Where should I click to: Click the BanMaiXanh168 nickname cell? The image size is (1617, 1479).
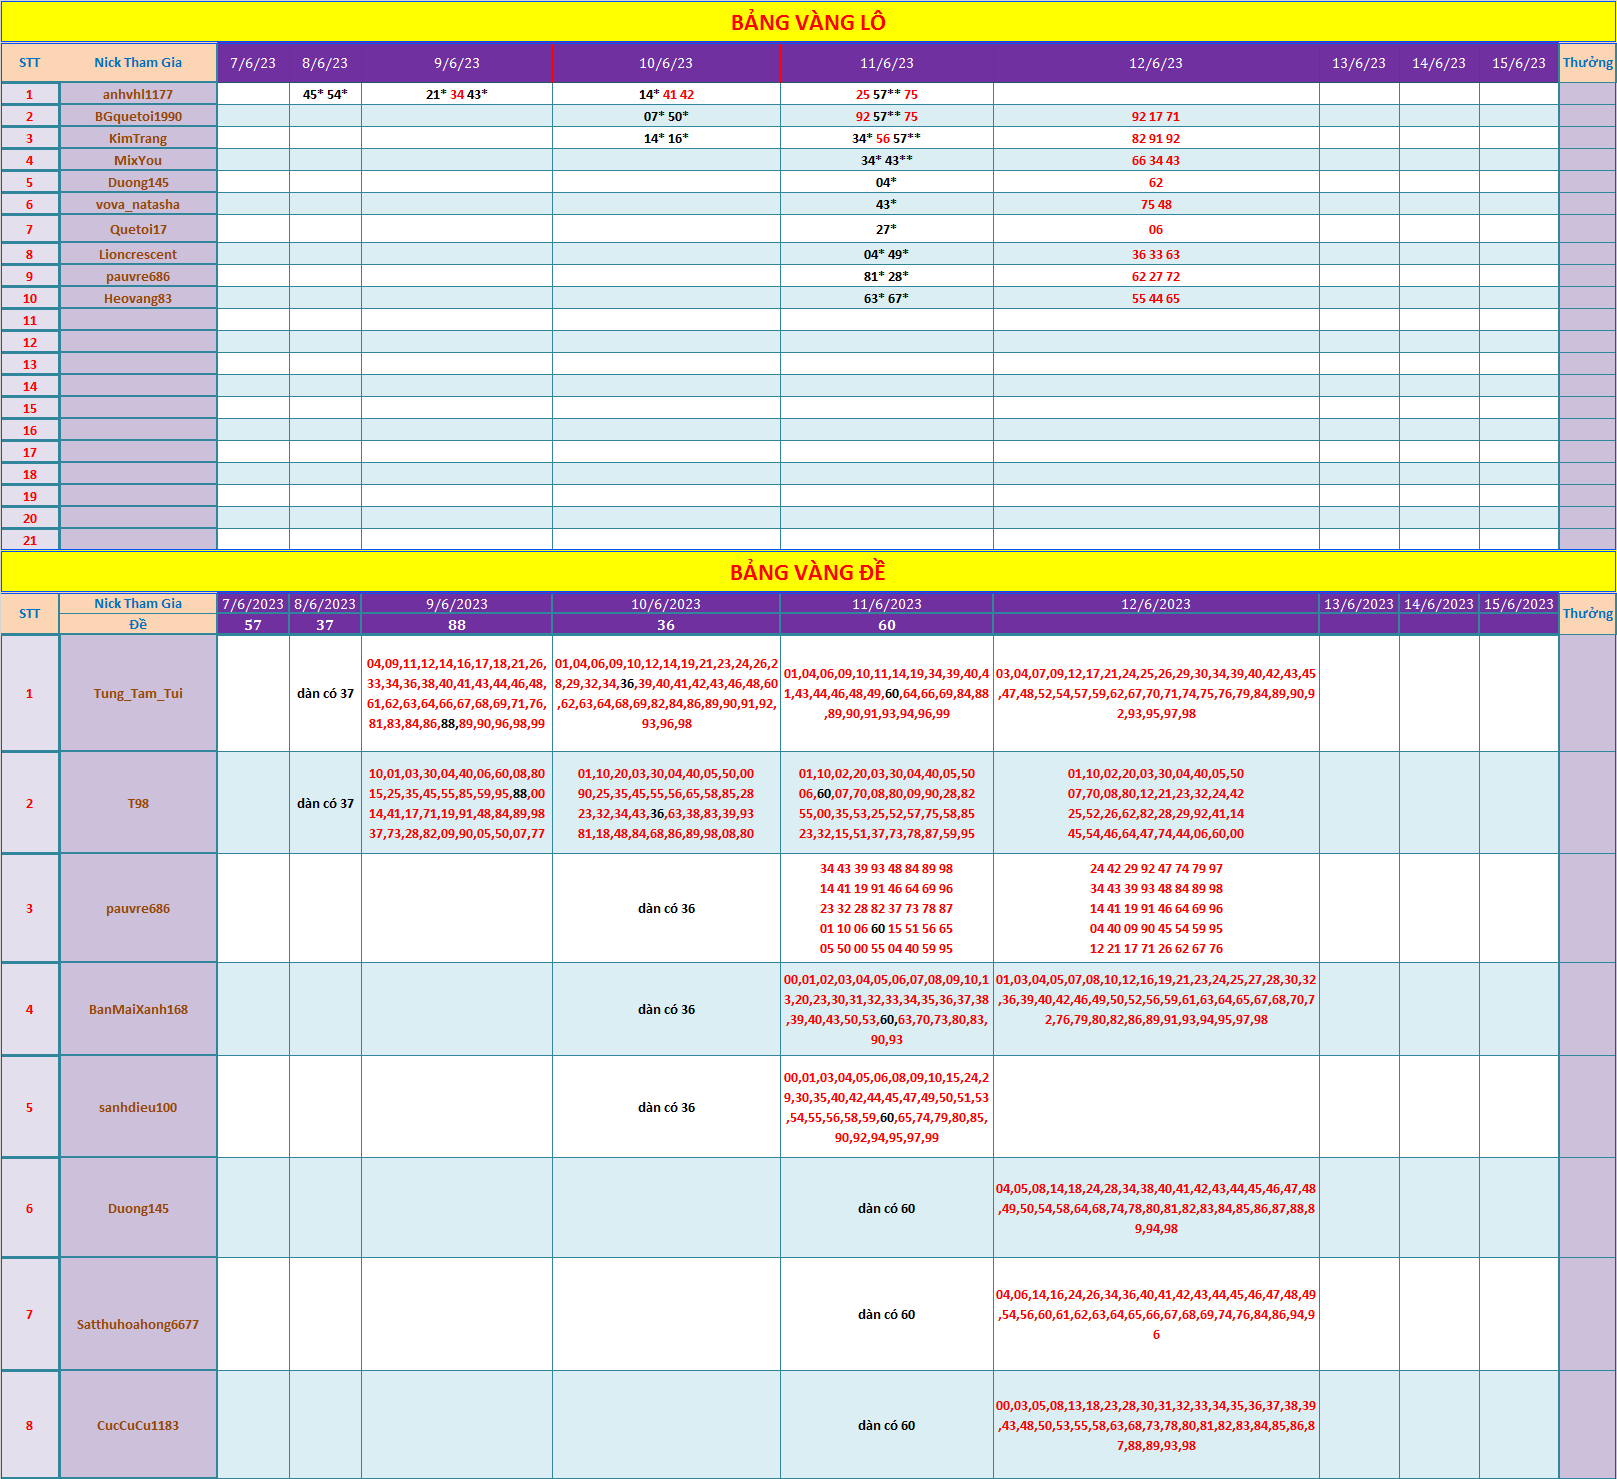coord(138,1009)
